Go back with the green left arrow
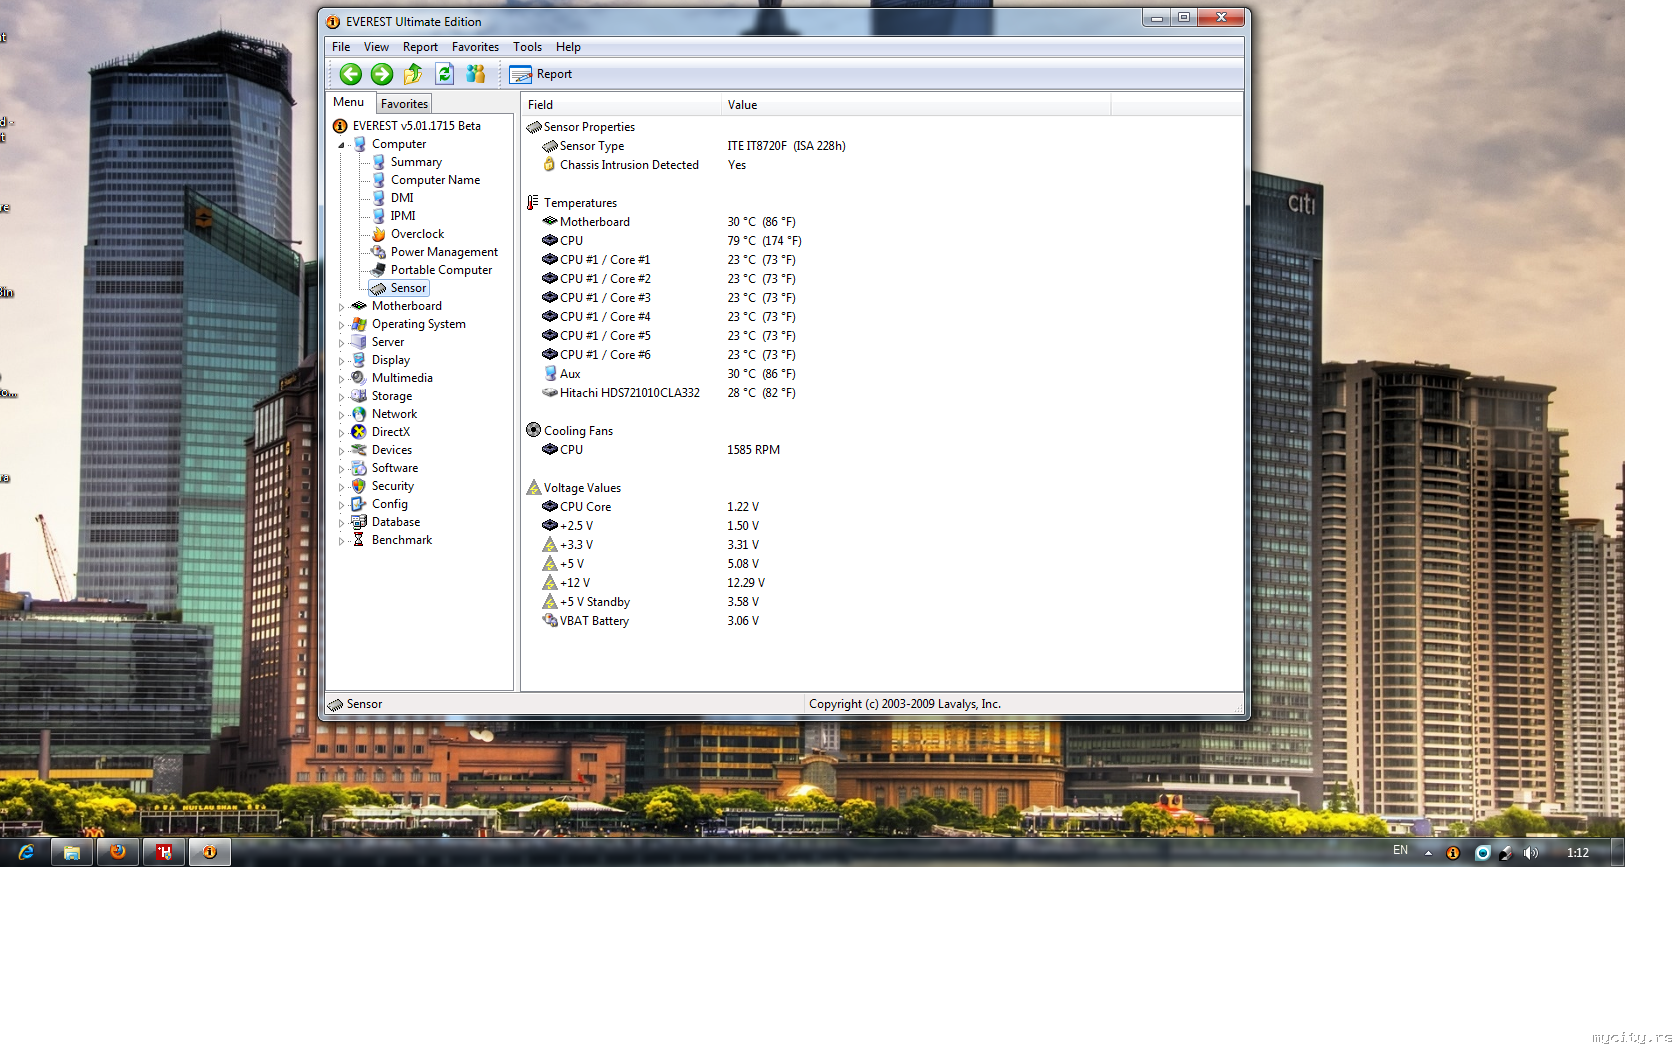This screenshot has height=1050, width=1680. coord(350,74)
